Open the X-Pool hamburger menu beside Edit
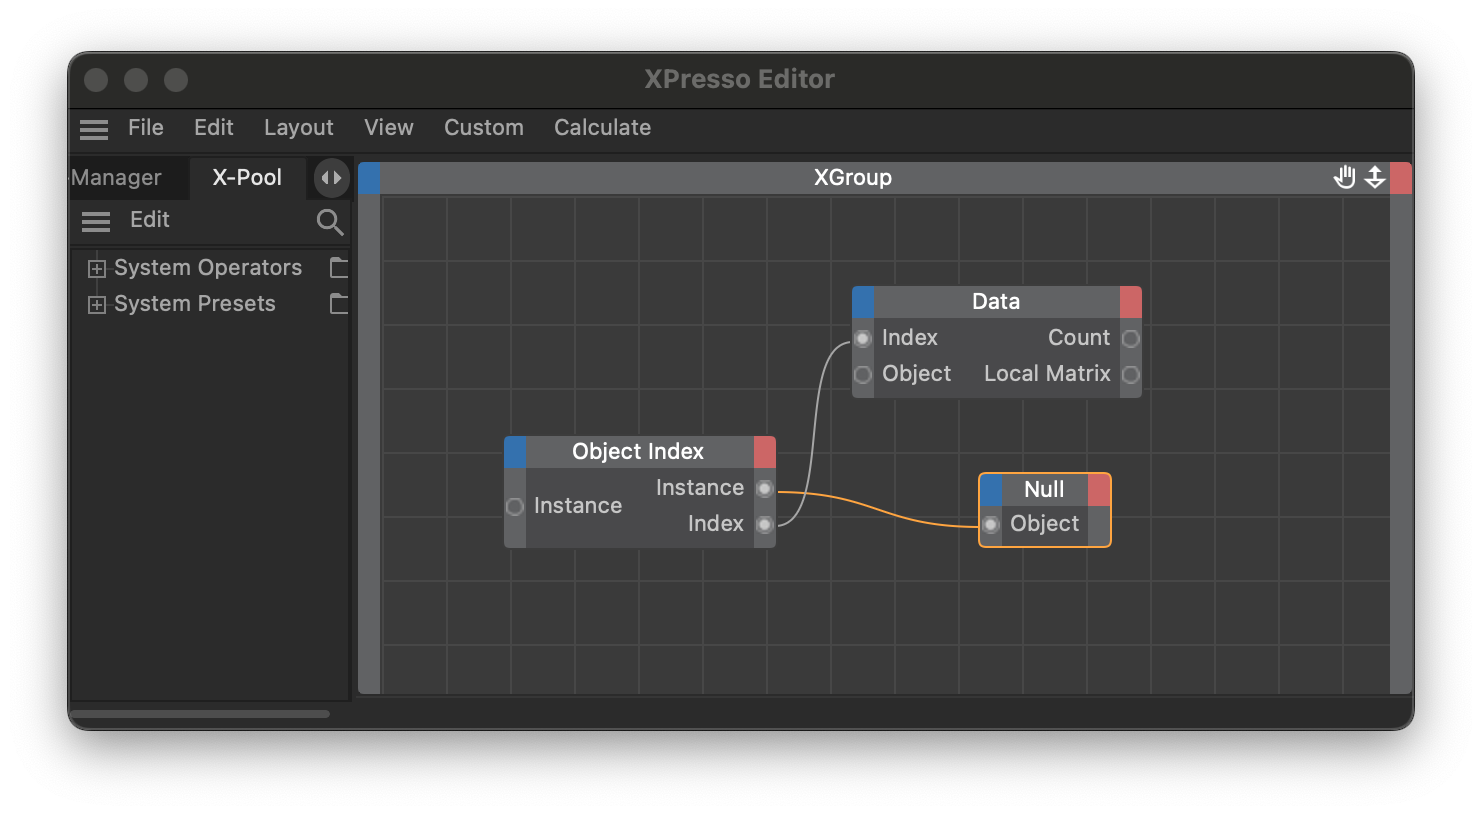Image resolution: width=1482 pixels, height=814 pixels. tap(96, 221)
